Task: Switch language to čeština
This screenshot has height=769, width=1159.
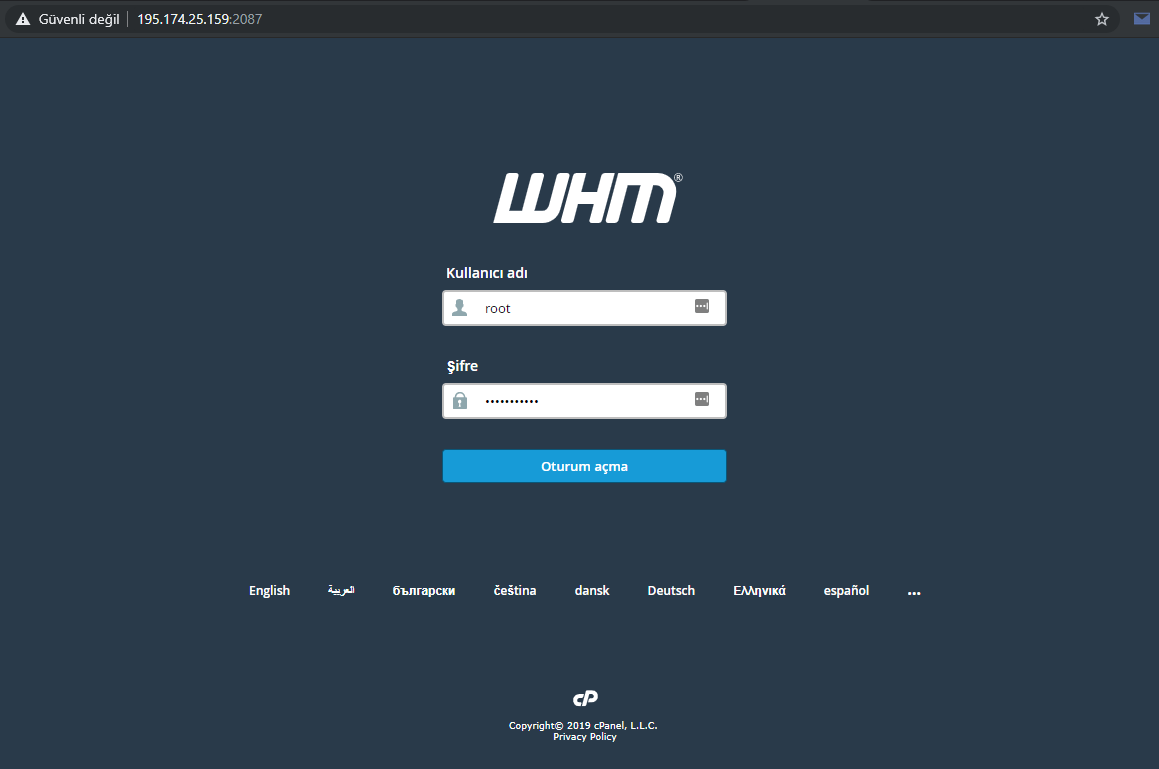Action: click(x=514, y=591)
